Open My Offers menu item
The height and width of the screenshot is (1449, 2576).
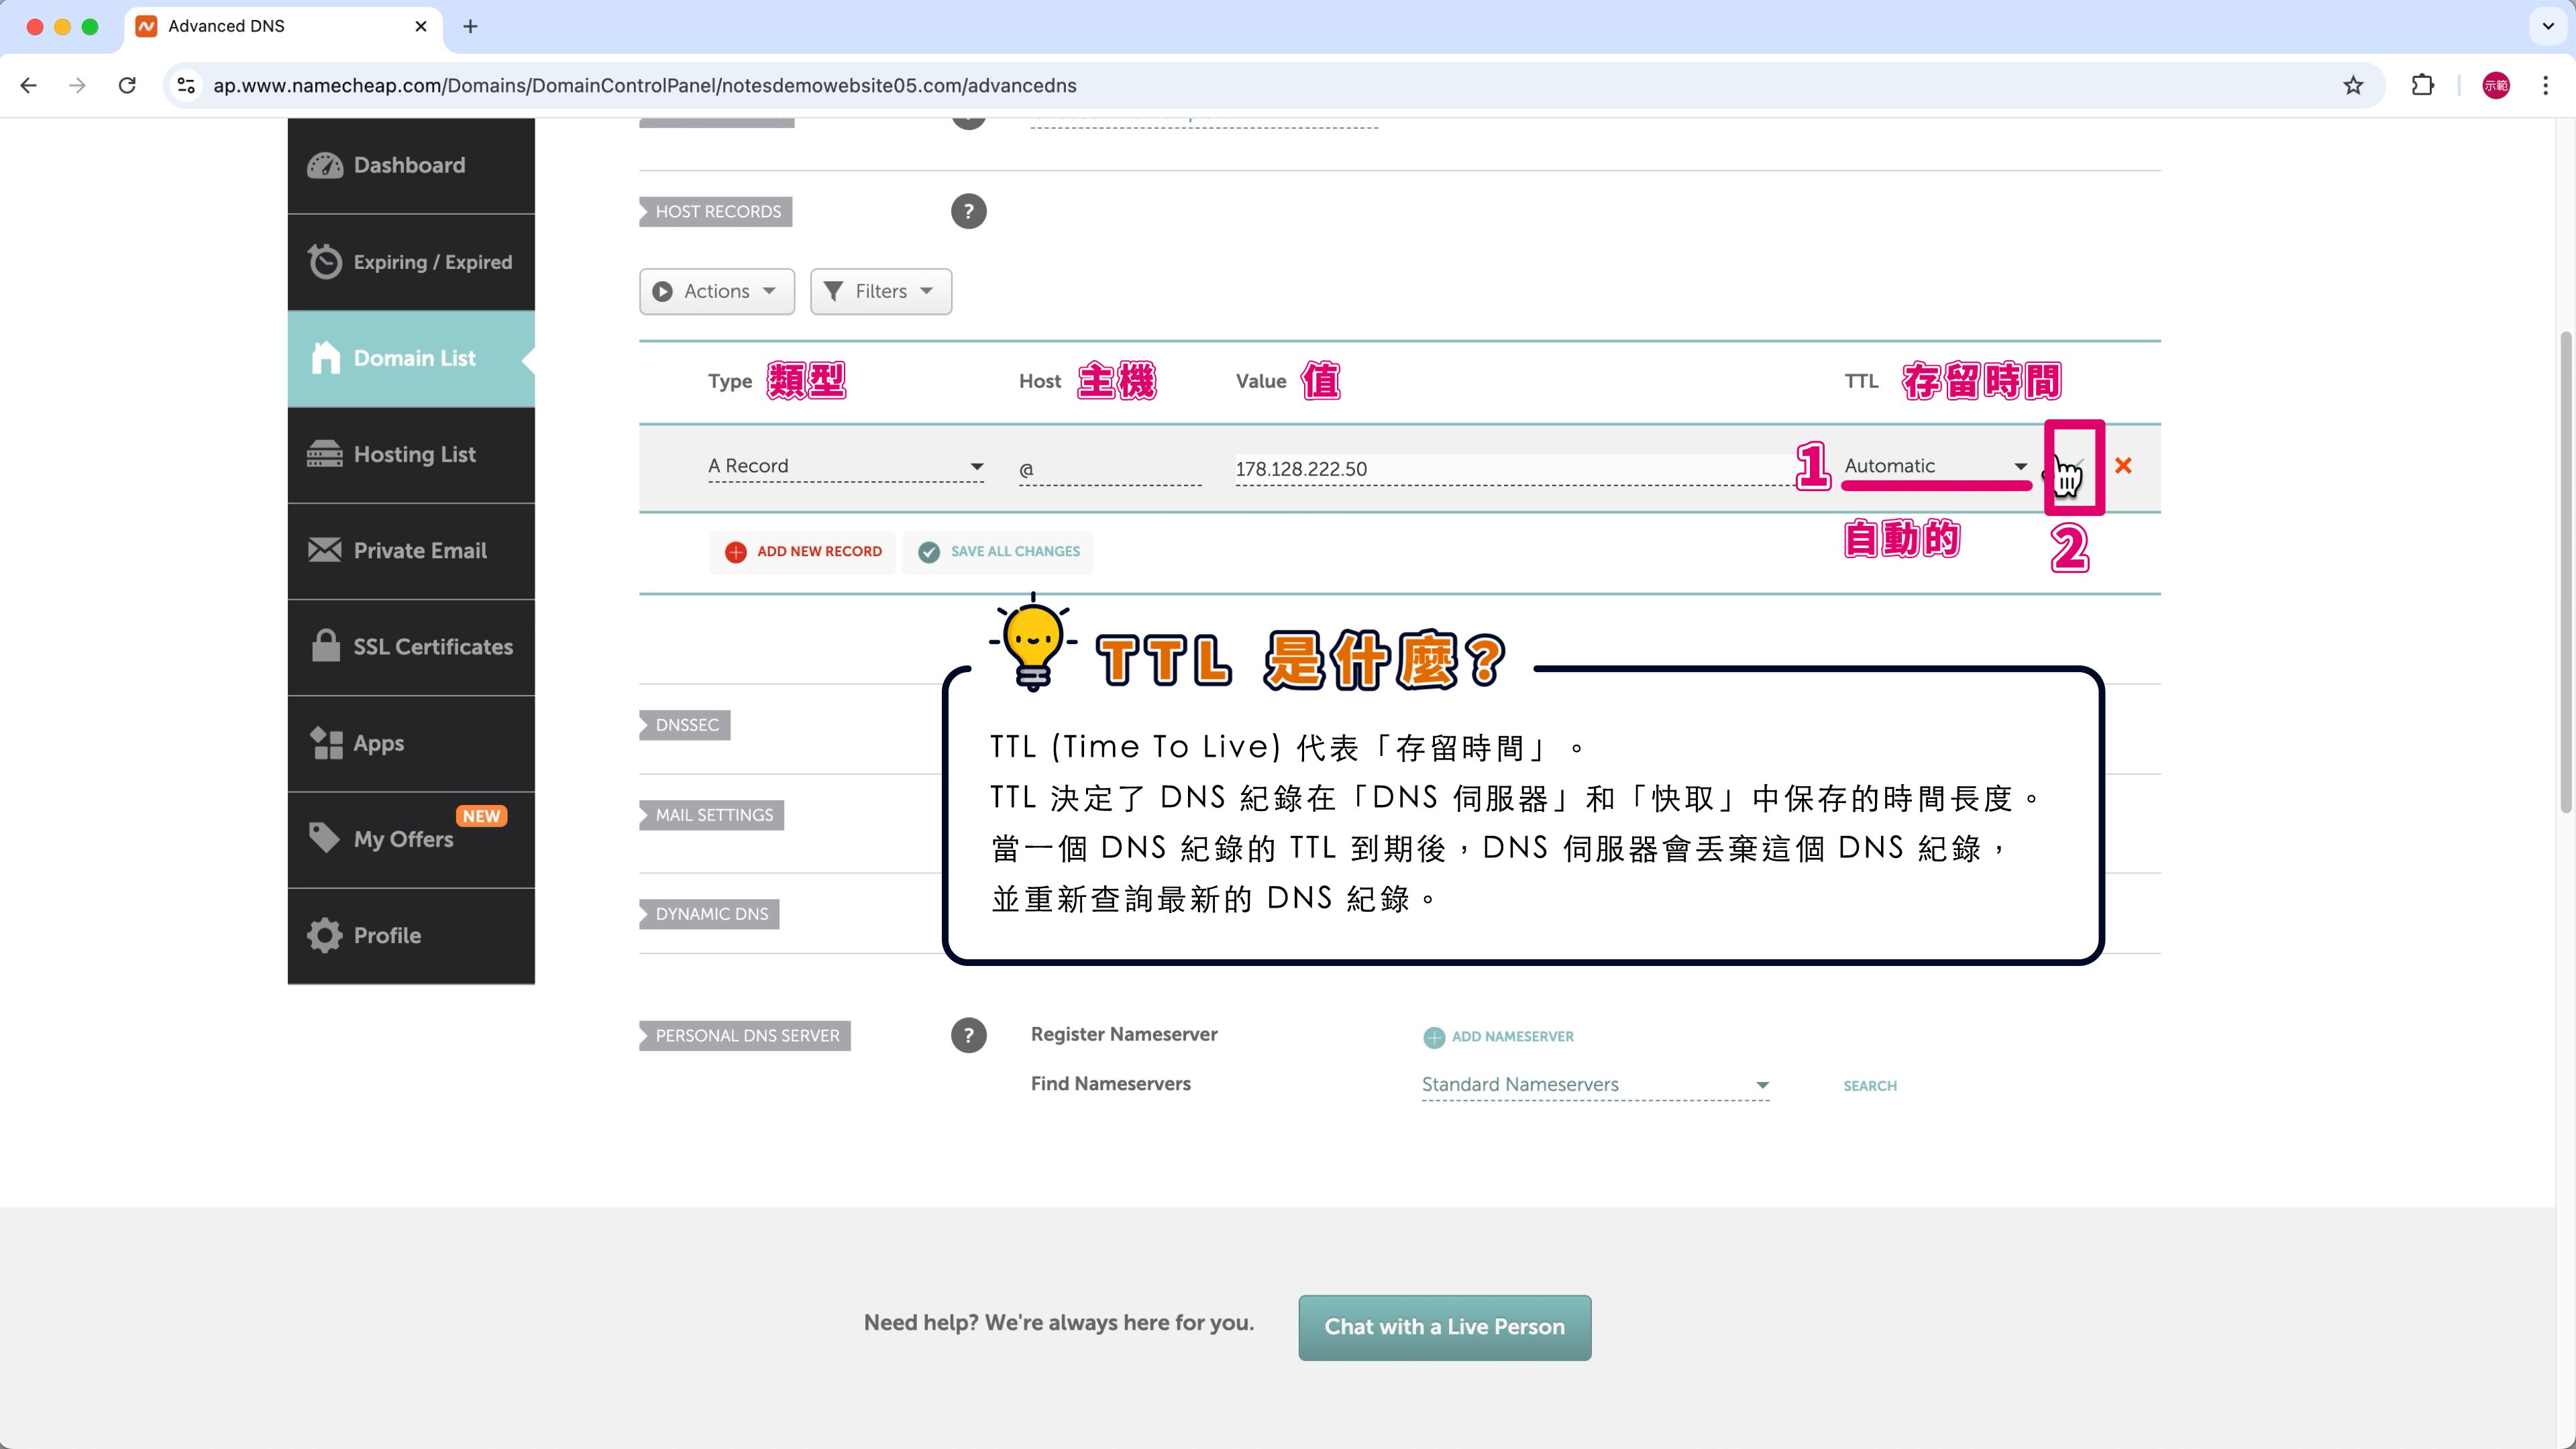[403, 839]
